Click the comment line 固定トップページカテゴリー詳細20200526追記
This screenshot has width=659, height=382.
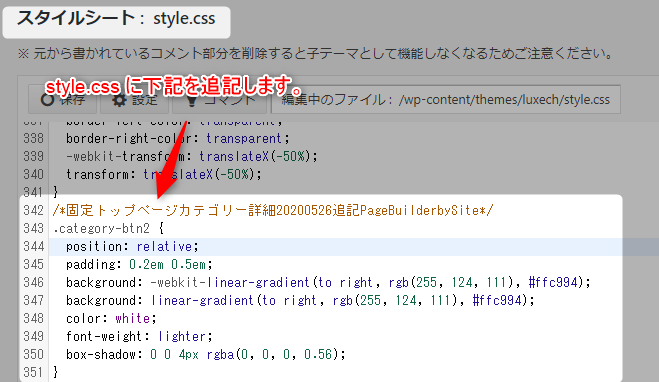(273, 210)
